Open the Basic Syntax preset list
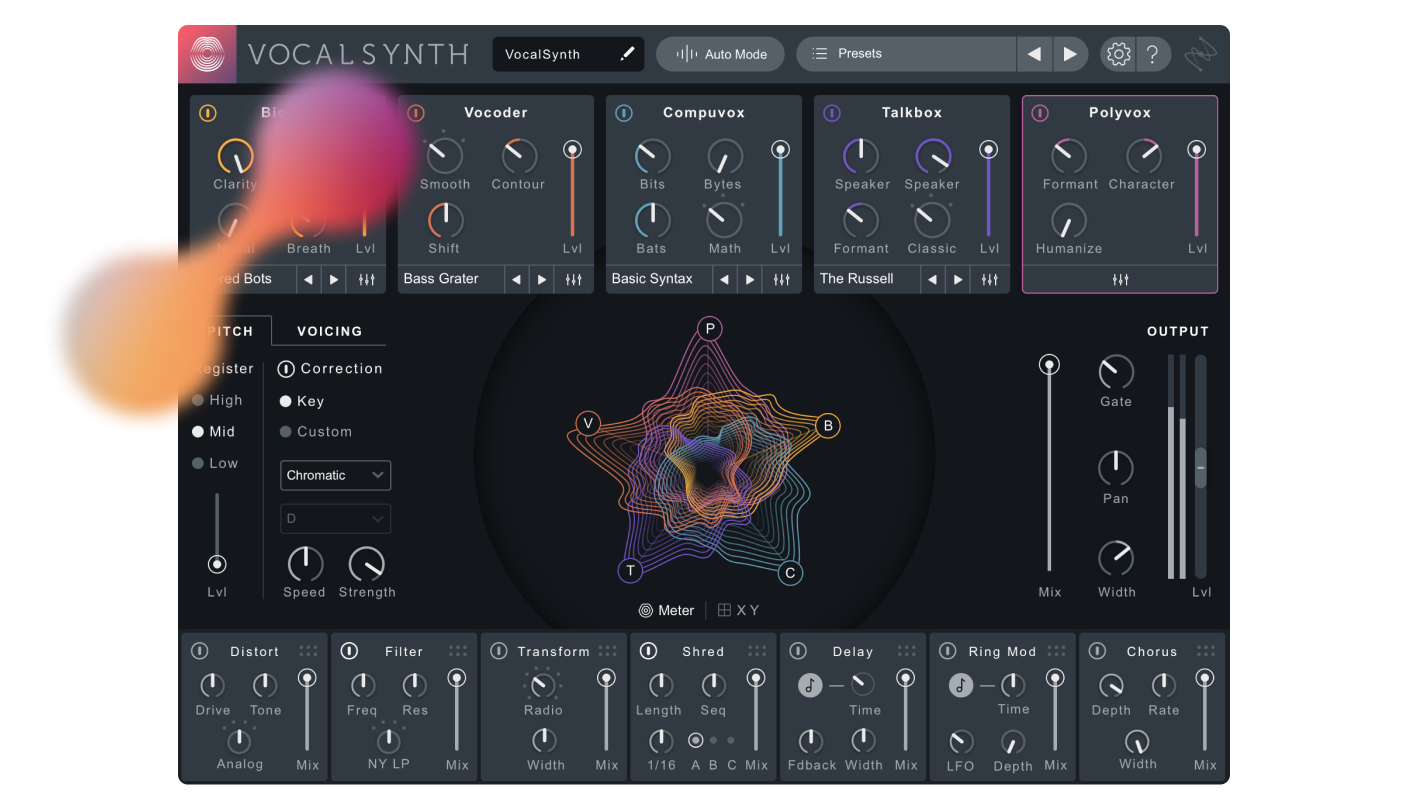This screenshot has height=810, width=1408. click(659, 279)
